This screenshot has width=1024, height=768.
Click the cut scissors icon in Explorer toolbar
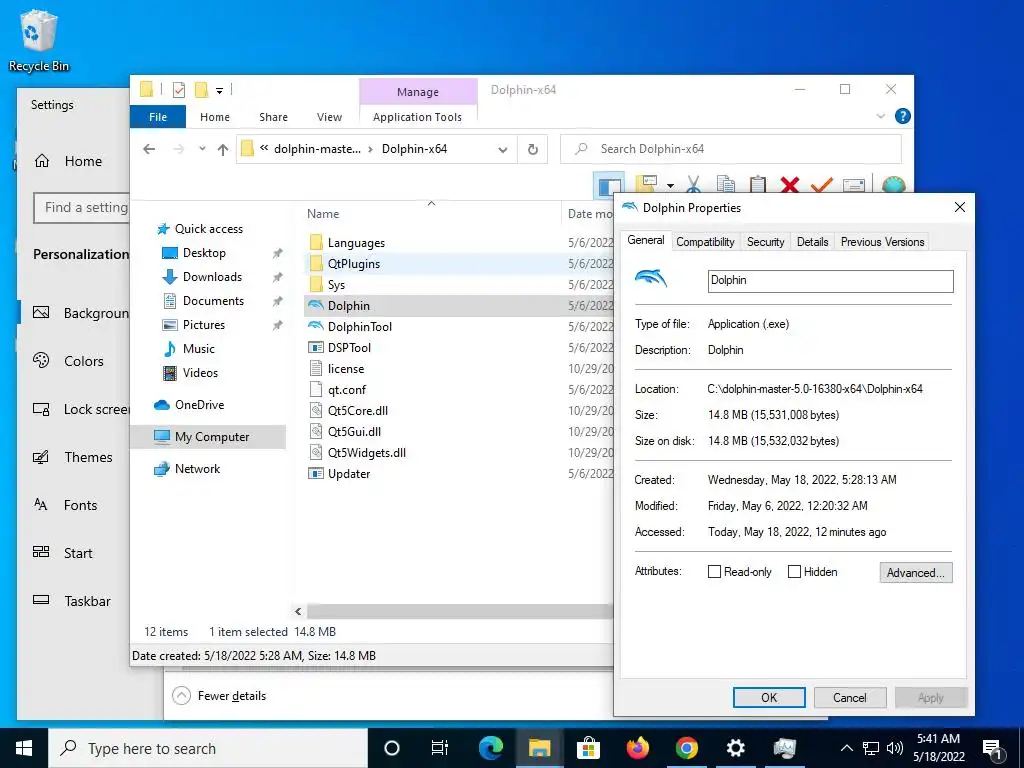[694, 184]
